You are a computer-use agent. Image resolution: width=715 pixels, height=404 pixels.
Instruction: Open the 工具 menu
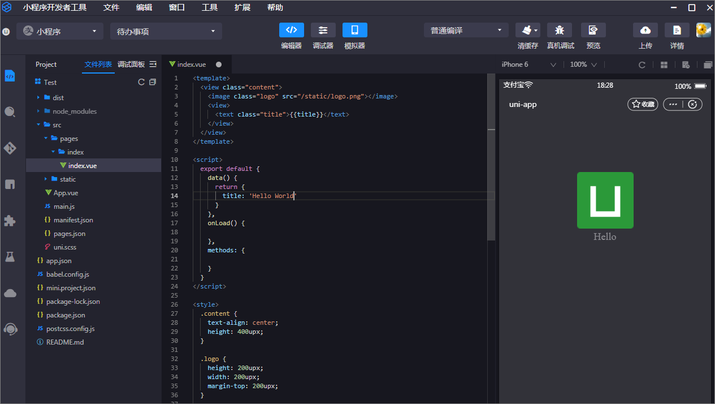(209, 7)
